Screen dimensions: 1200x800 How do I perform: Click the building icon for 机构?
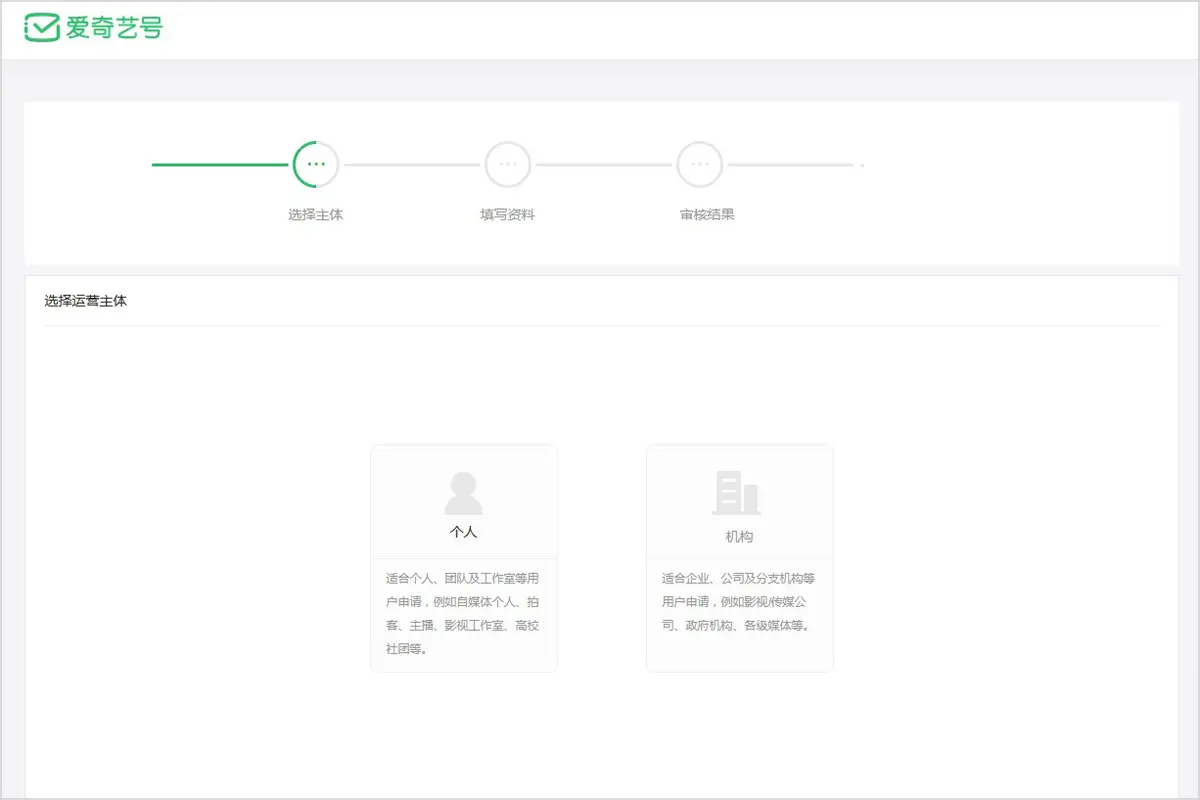[738, 493]
